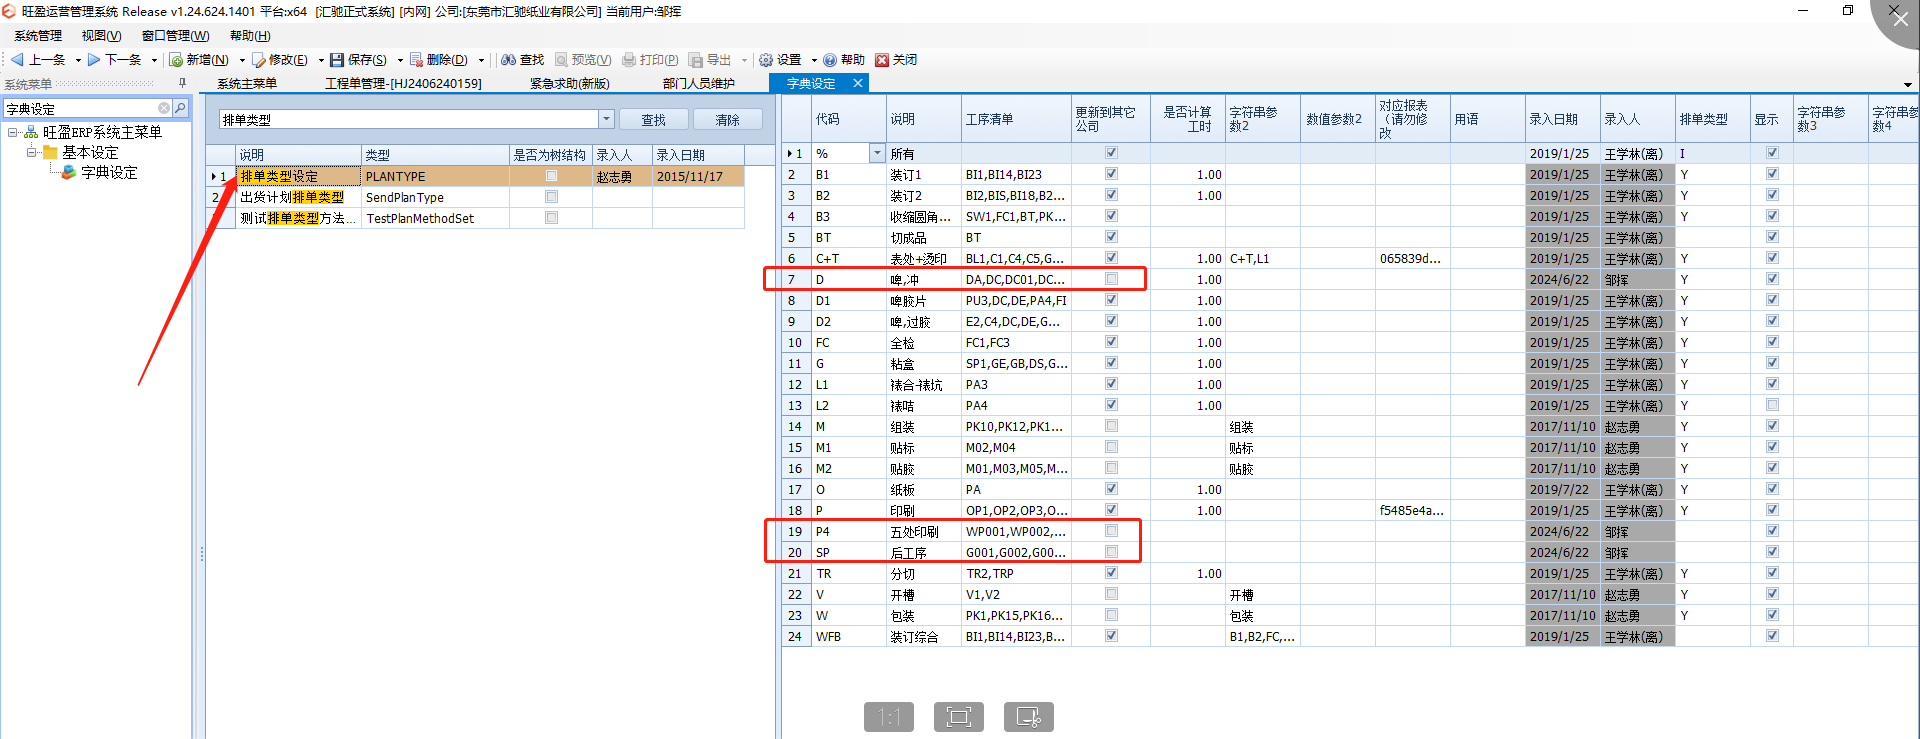Select the 五处印刷 description cell

point(924,531)
